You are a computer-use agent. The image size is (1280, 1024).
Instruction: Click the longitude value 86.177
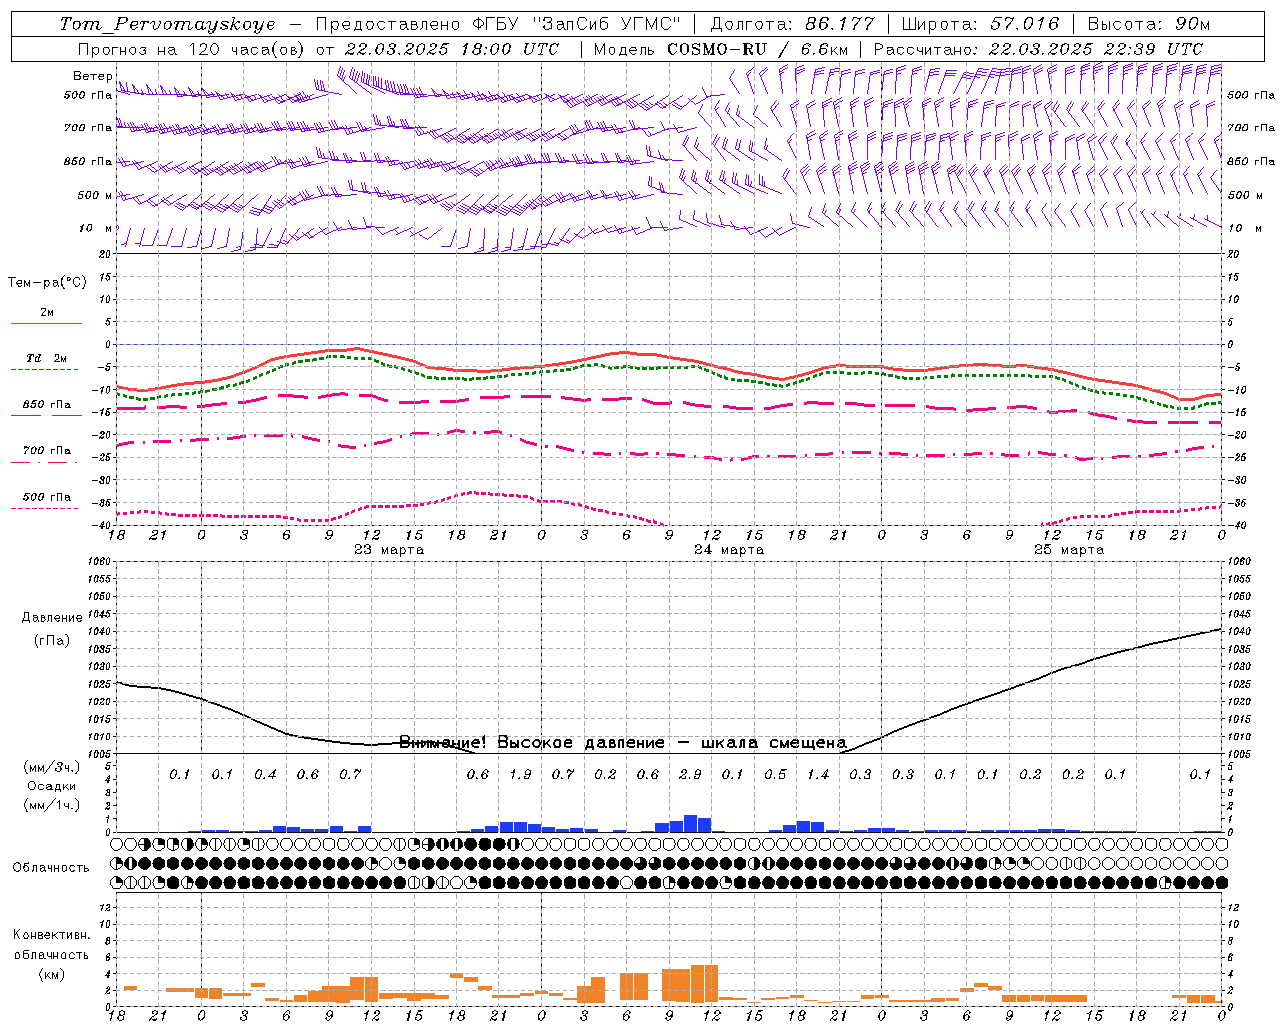click(x=840, y=24)
